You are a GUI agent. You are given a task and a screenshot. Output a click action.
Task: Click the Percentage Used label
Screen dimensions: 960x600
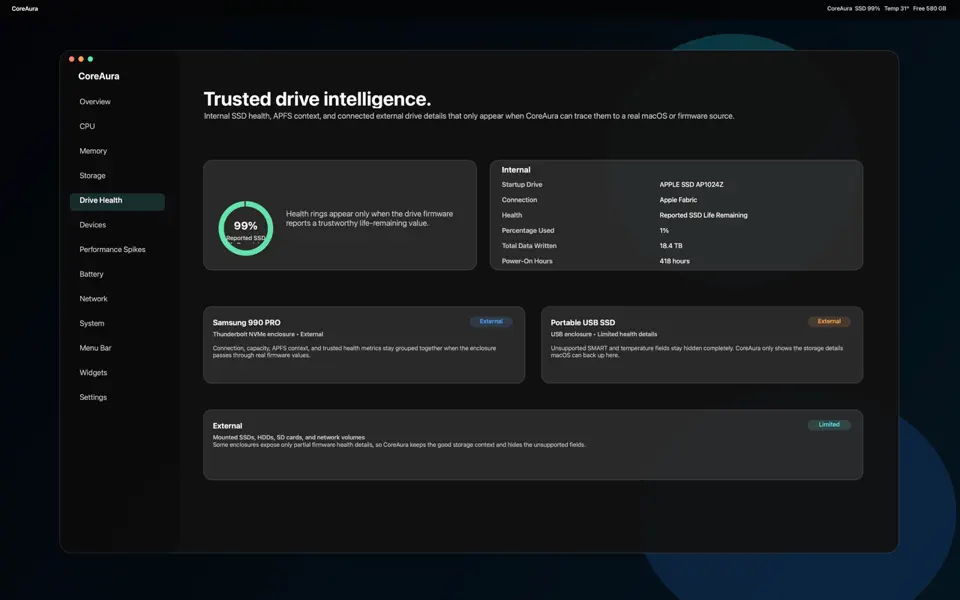tap(528, 230)
